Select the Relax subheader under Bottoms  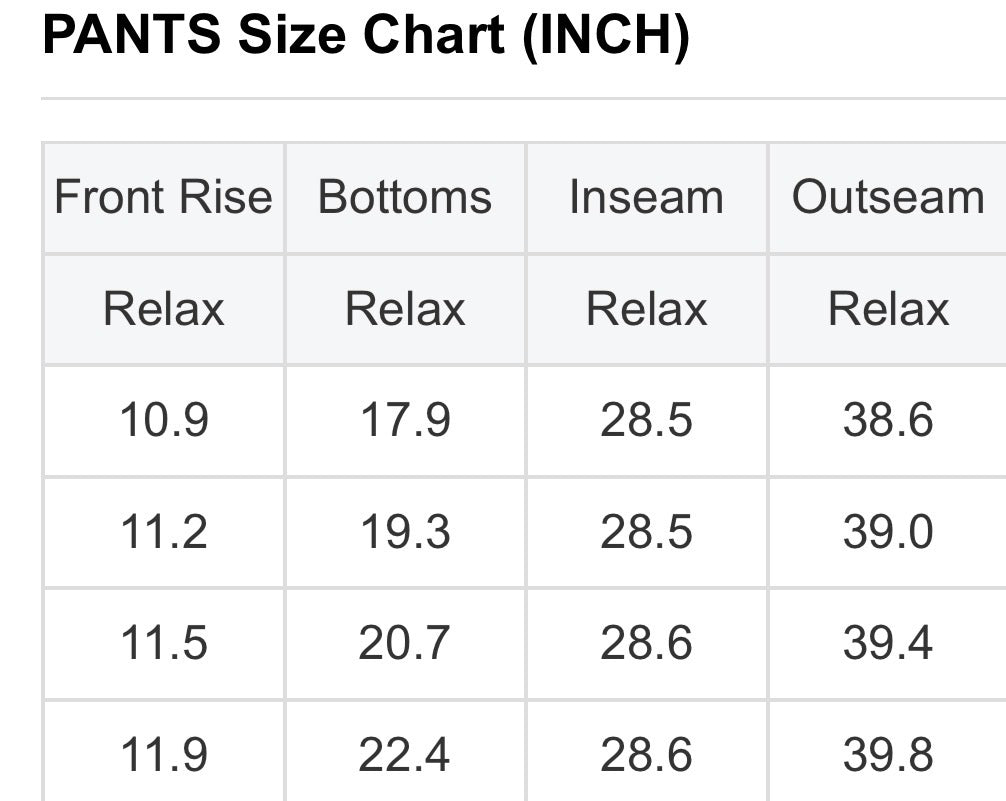tap(405, 309)
